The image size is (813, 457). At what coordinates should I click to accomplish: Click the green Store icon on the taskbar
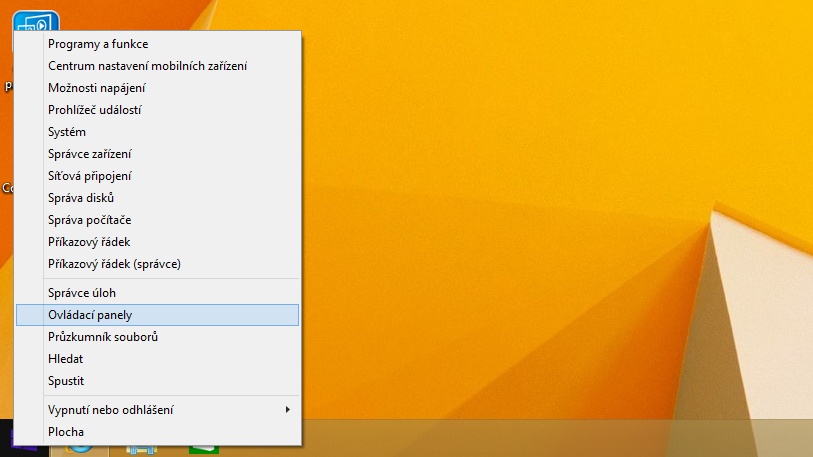tap(204, 449)
